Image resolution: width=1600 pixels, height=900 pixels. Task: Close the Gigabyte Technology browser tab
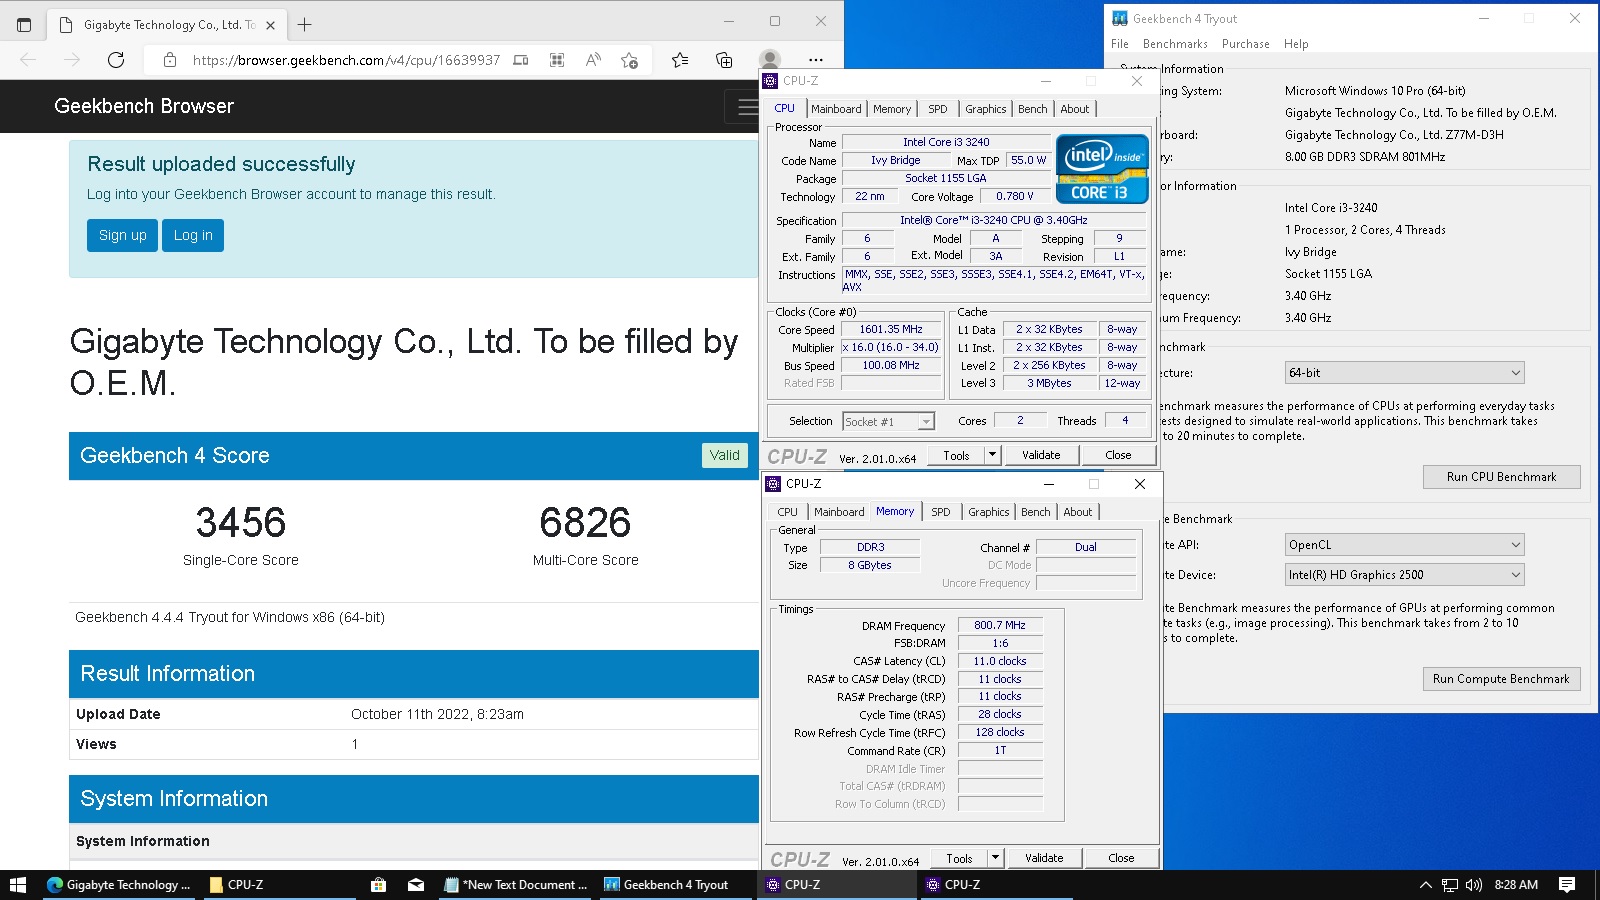(x=270, y=25)
